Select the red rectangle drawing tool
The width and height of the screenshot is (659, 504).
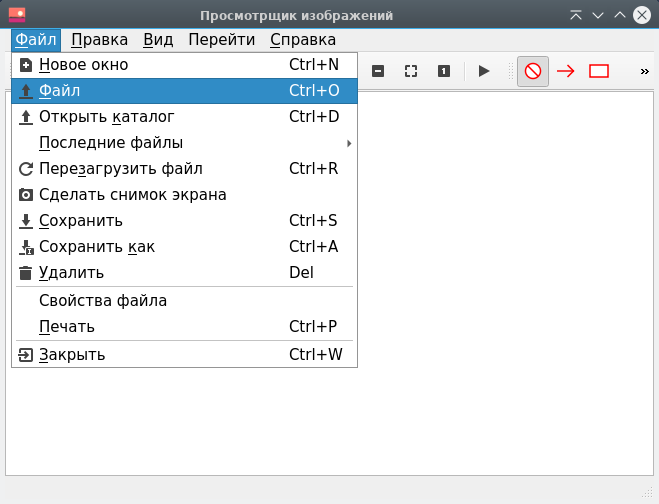tap(599, 71)
